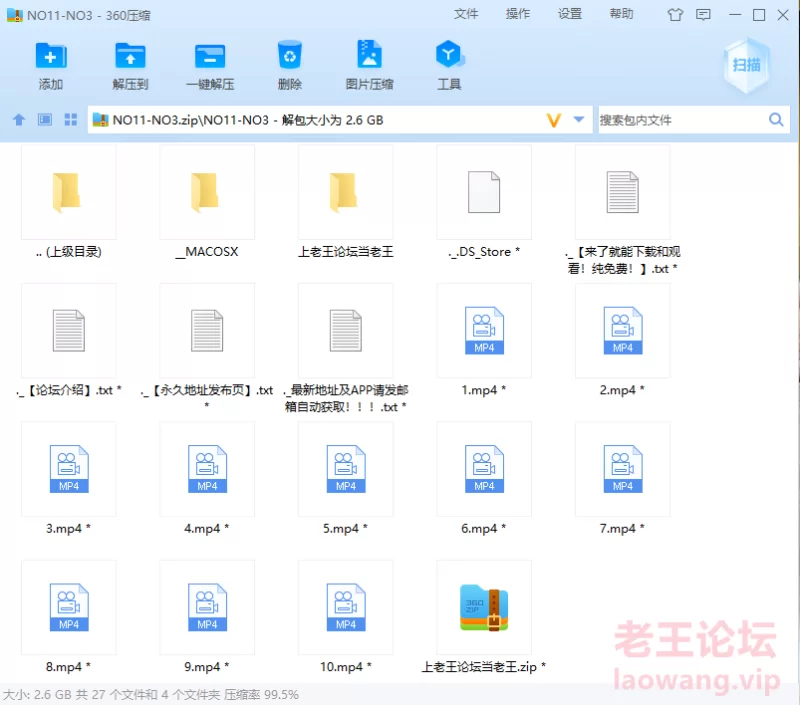Viewport: 800px width, 705px height.
Task: Open the 工具 (Tools) icon
Action: click(449, 54)
